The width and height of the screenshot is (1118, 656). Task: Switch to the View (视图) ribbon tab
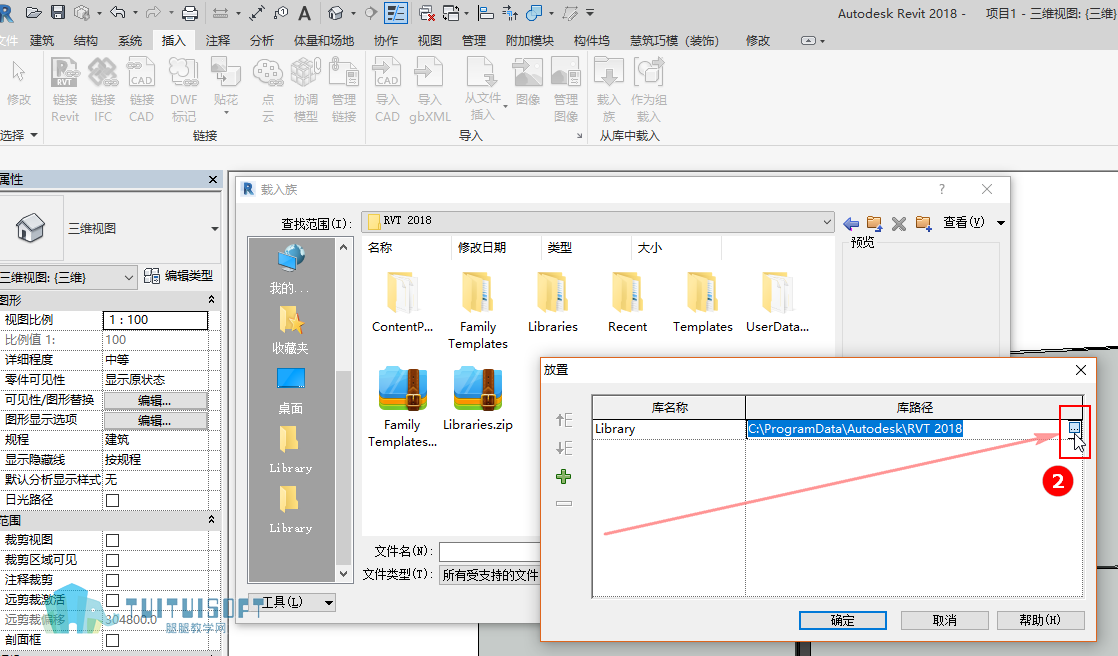click(429, 41)
